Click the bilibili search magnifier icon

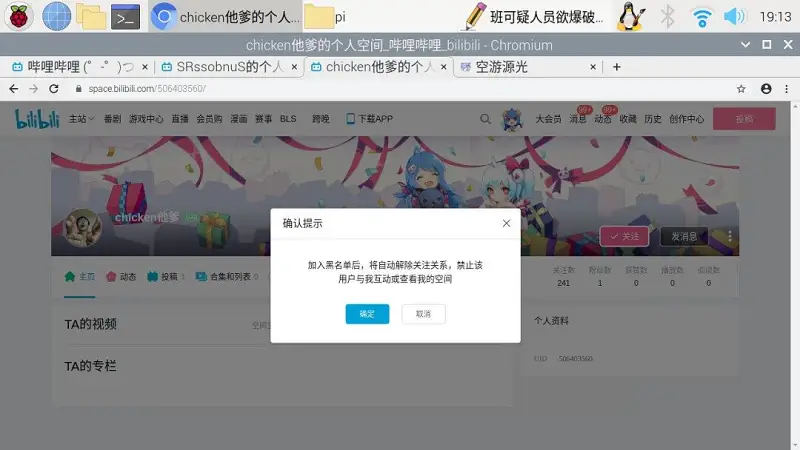(x=485, y=119)
